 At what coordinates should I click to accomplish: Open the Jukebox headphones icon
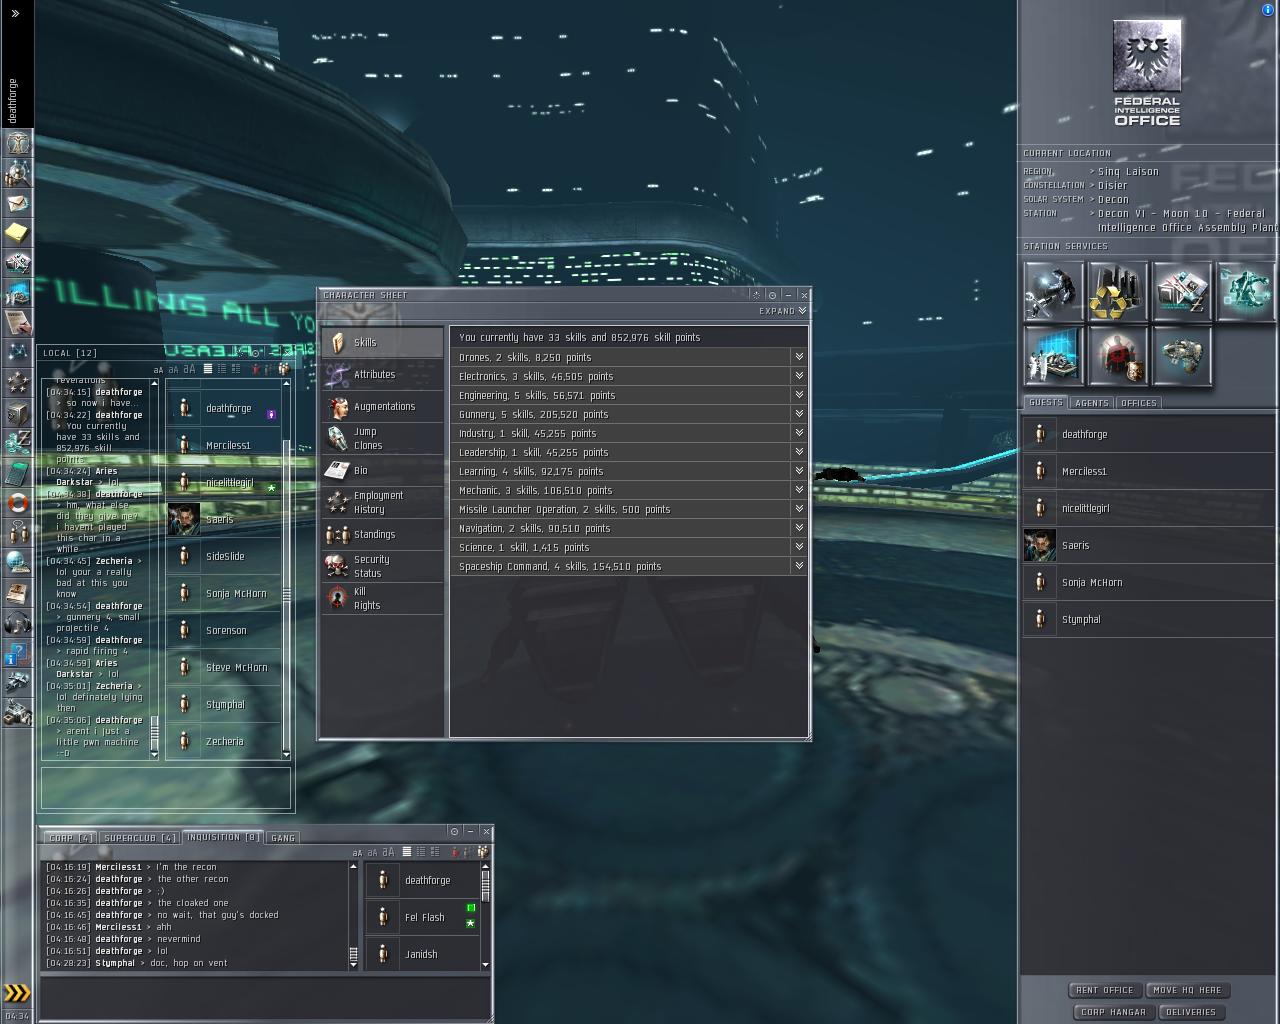point(17,624)
